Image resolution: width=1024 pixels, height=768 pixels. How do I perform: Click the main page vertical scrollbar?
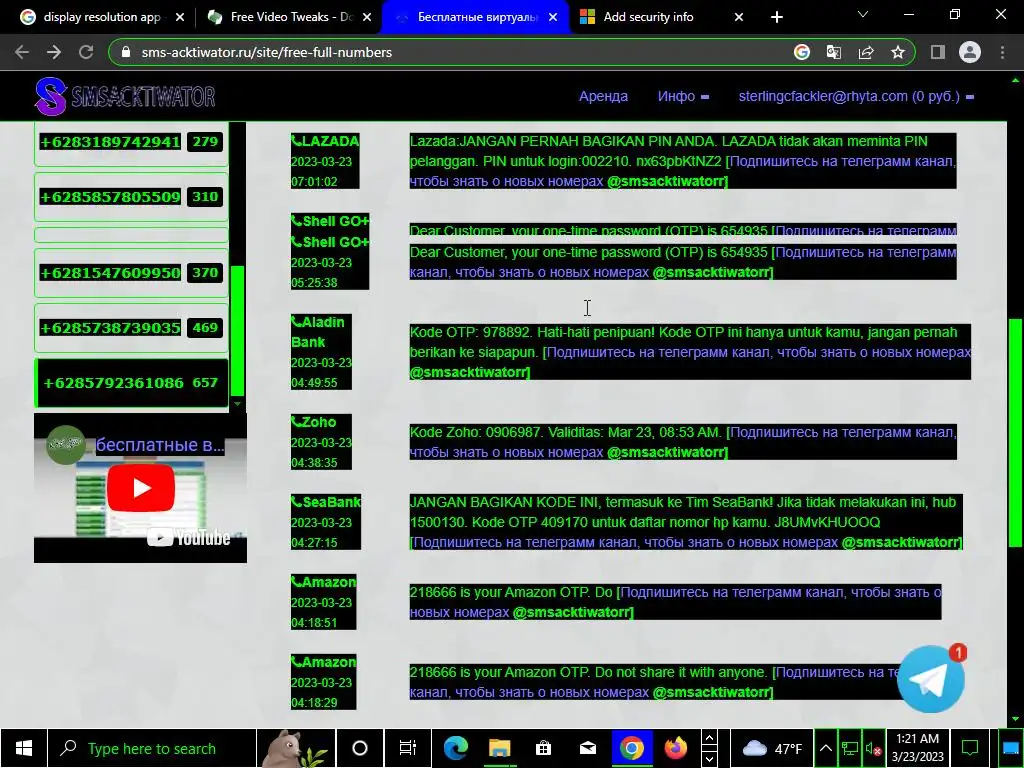click(1016, 432)
